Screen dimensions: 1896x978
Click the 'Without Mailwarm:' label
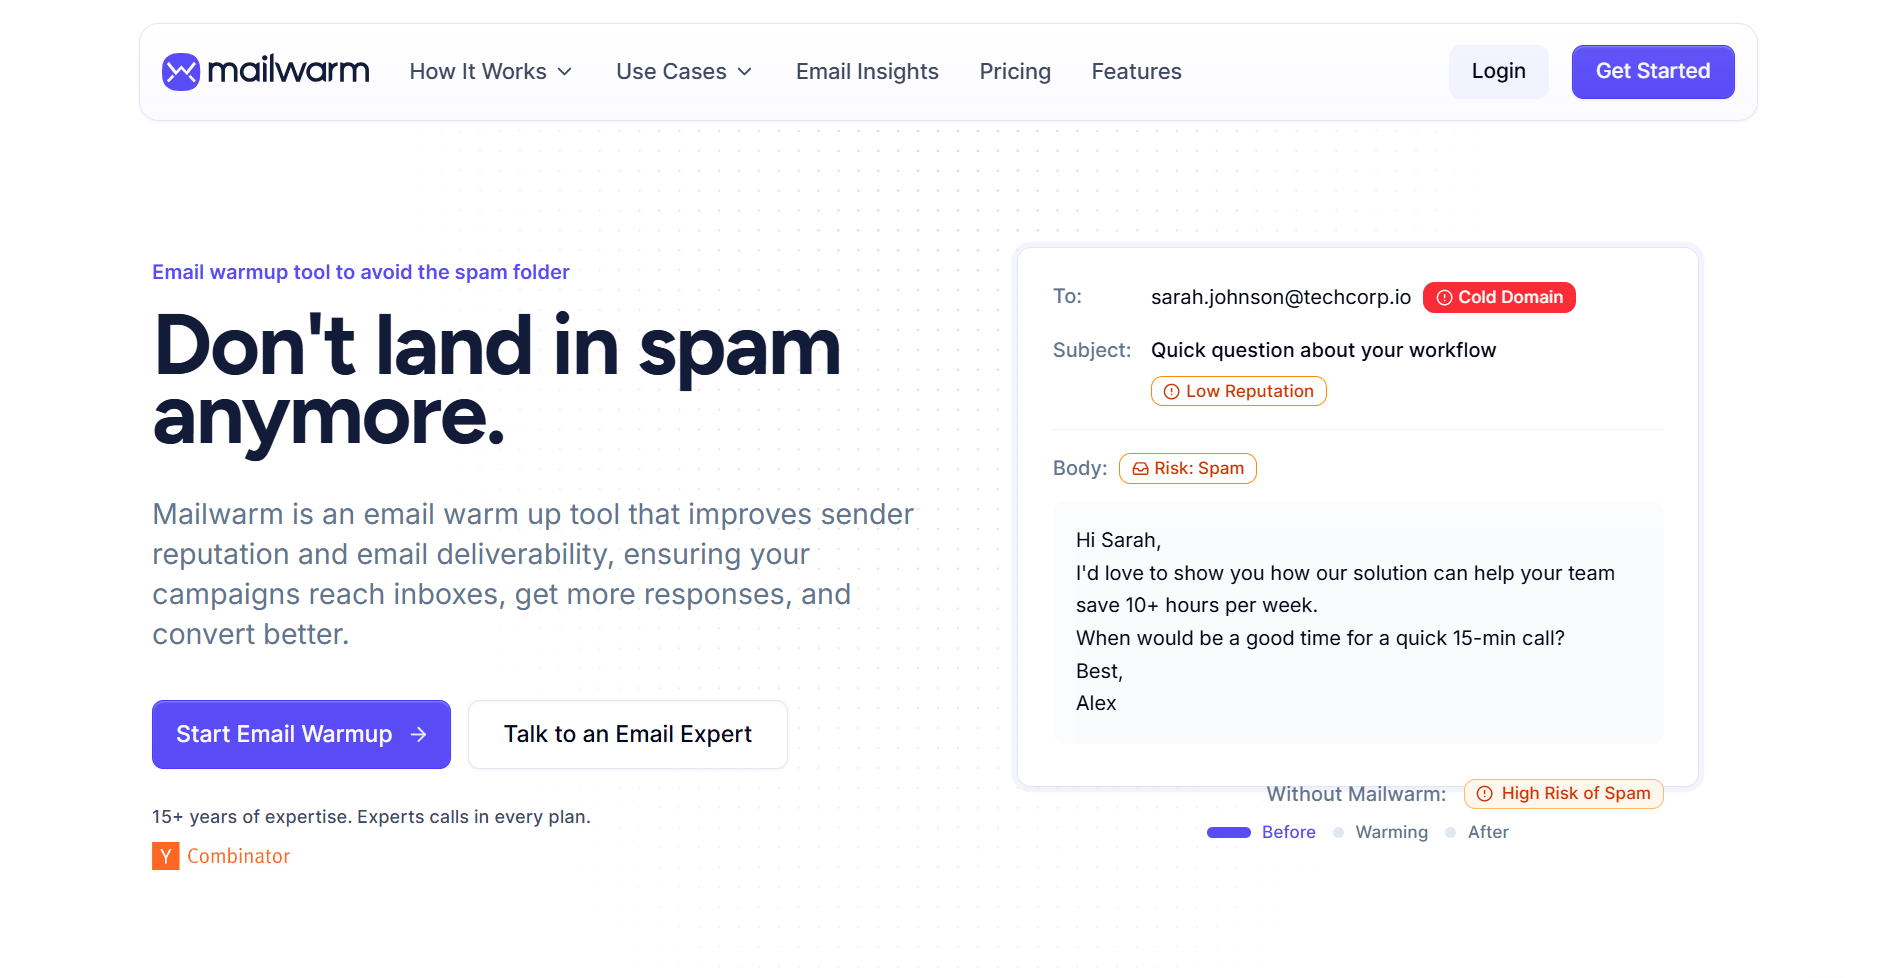1356,794
